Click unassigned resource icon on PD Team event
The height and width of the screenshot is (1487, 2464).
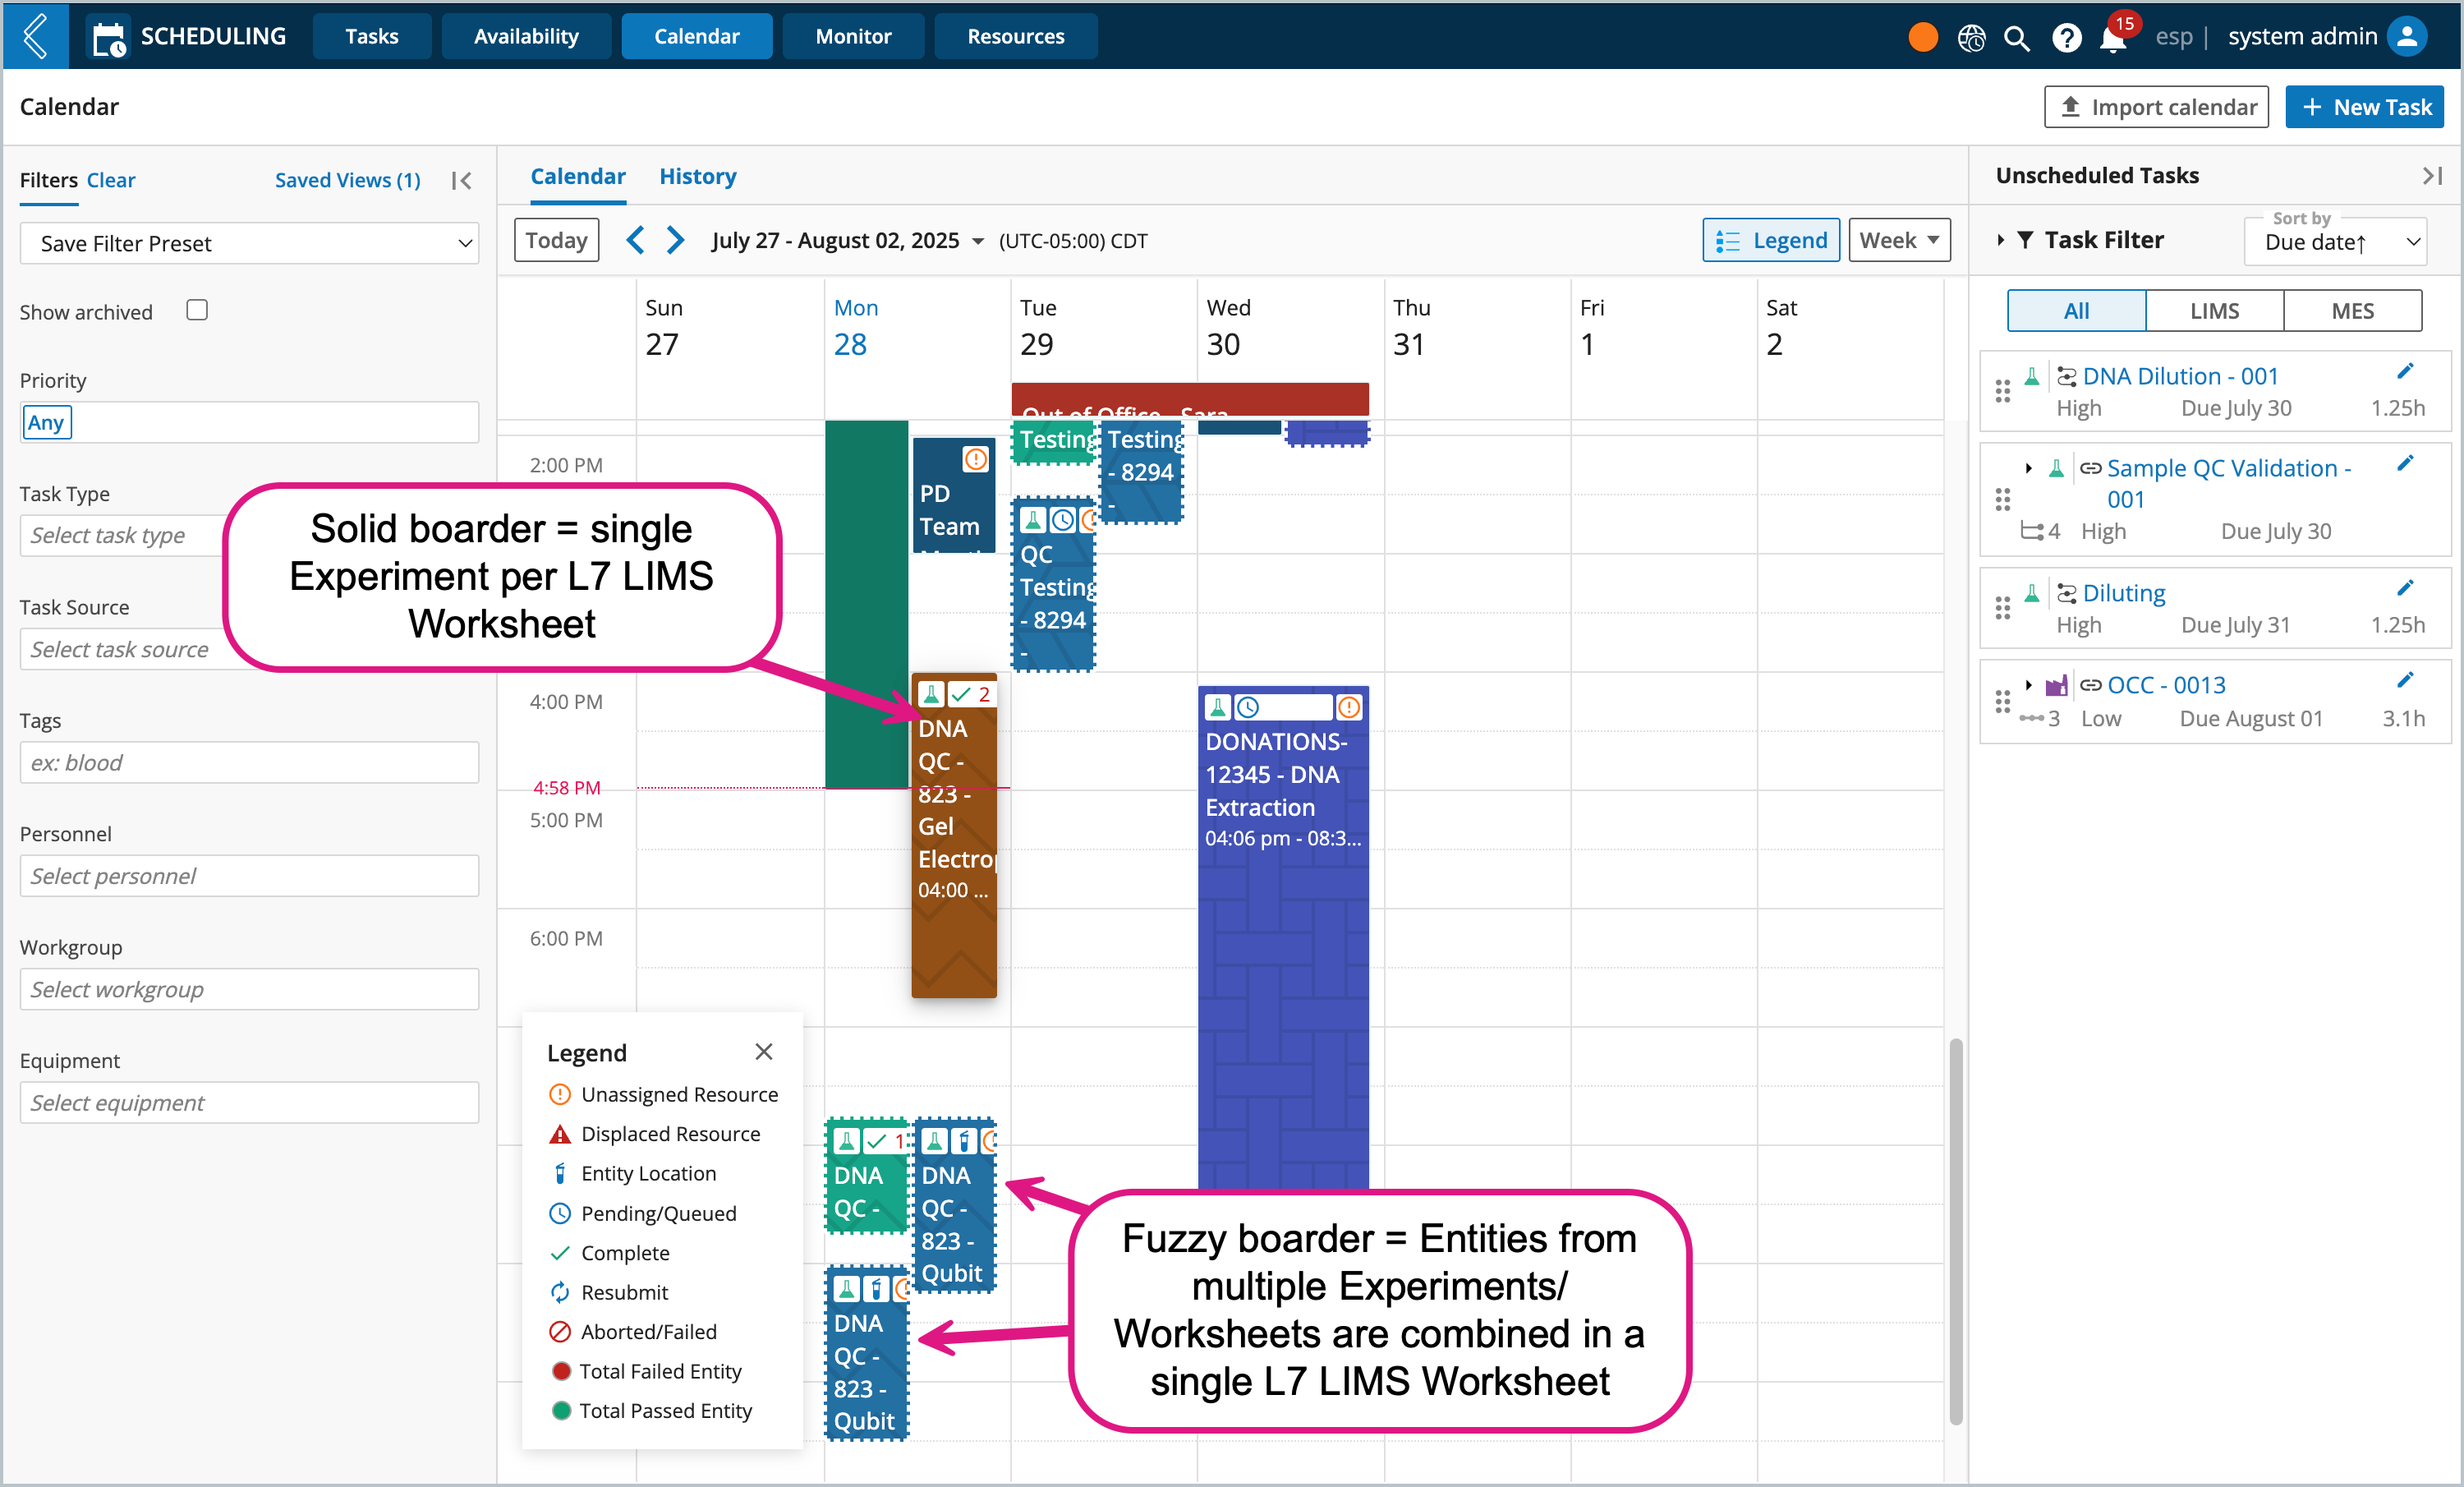click(x=975, y=459)
